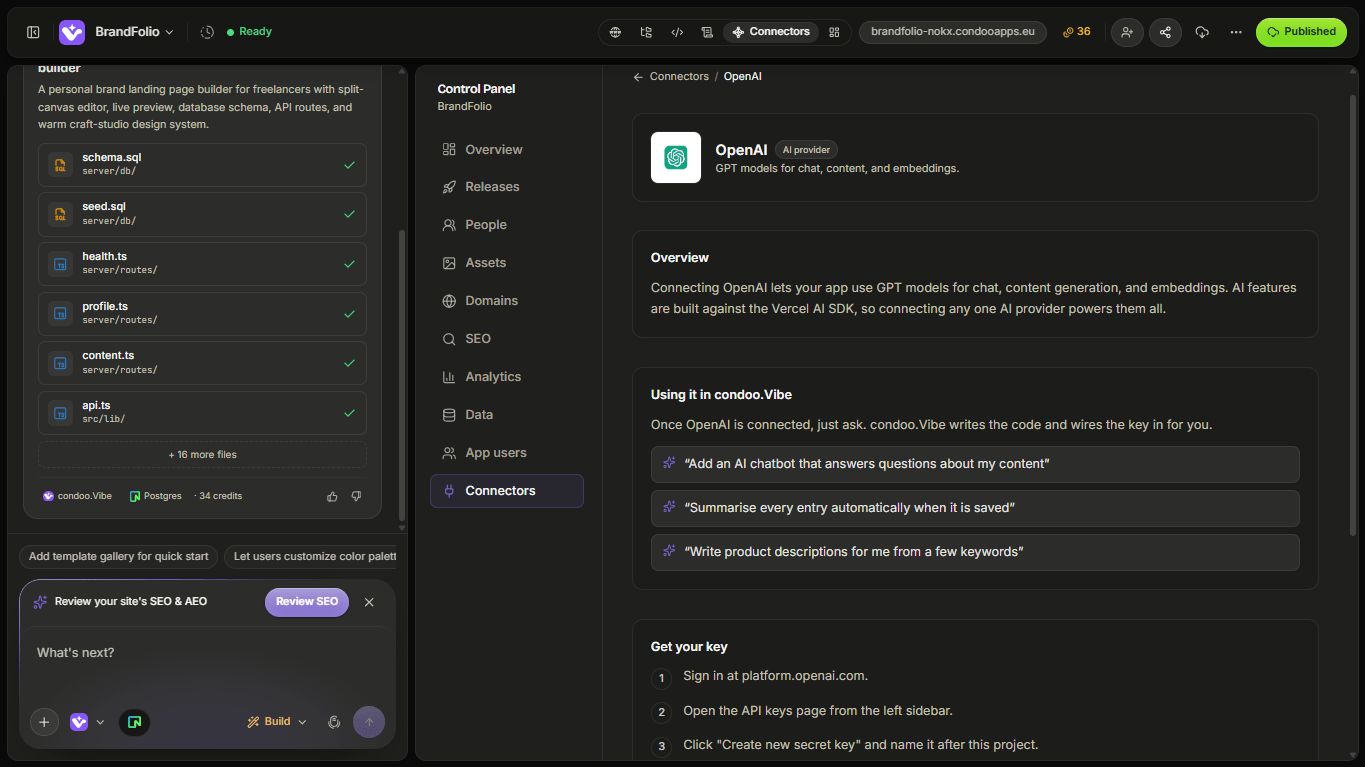The image size is (1365, 767).
Task: Open content.ts file card
Action: click(202, 363)
